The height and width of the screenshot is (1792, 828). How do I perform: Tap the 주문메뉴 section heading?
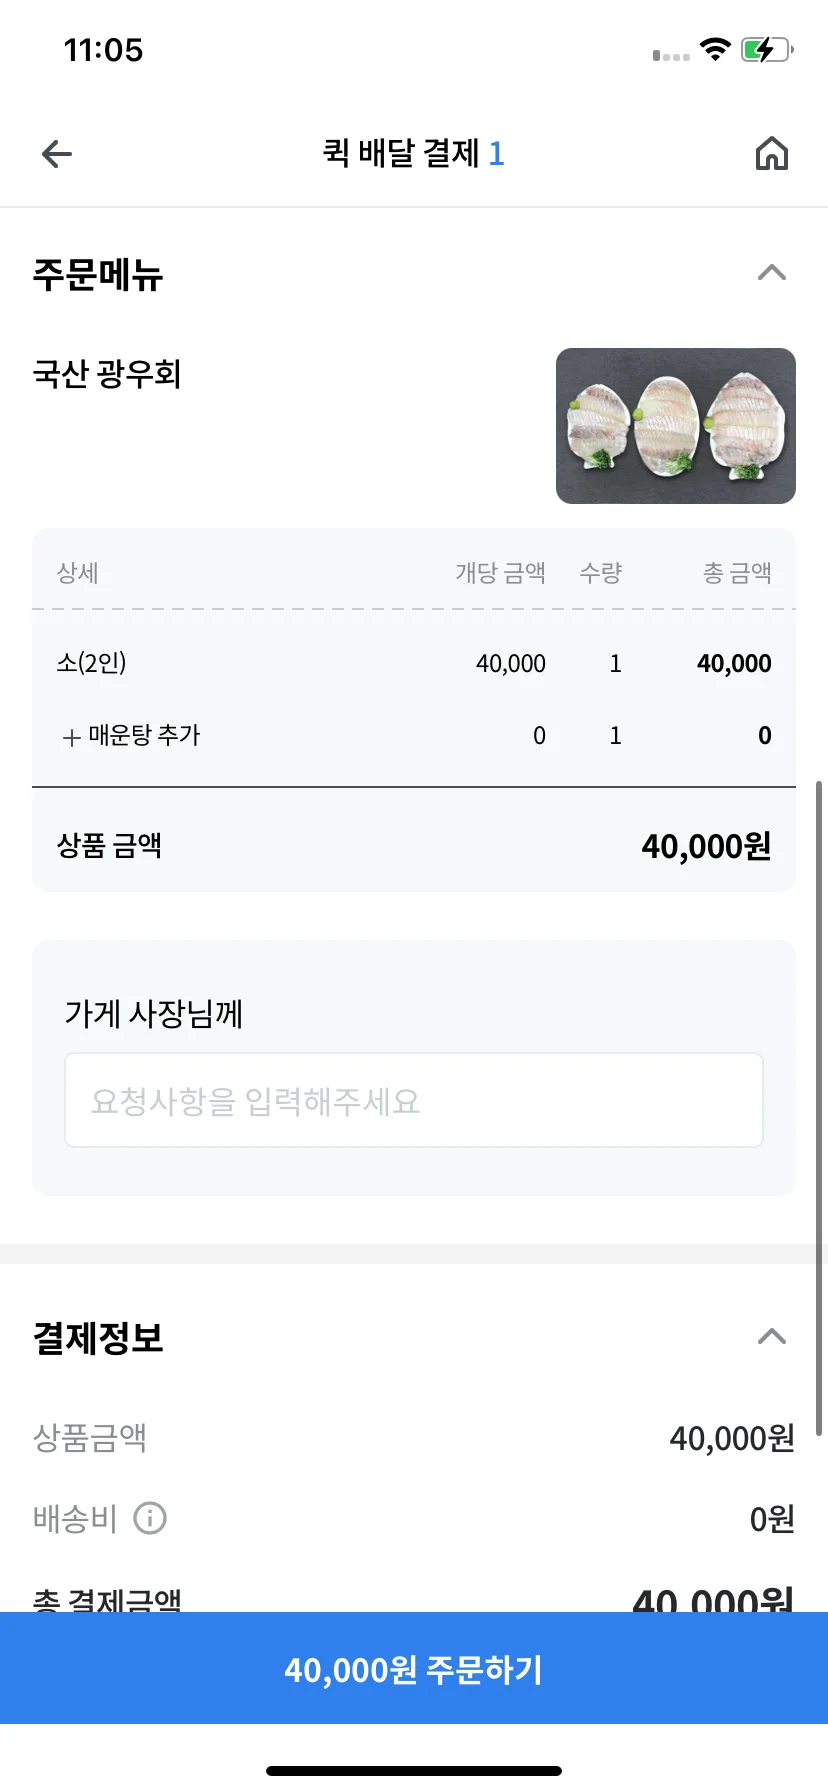click(x=98, y=274)
